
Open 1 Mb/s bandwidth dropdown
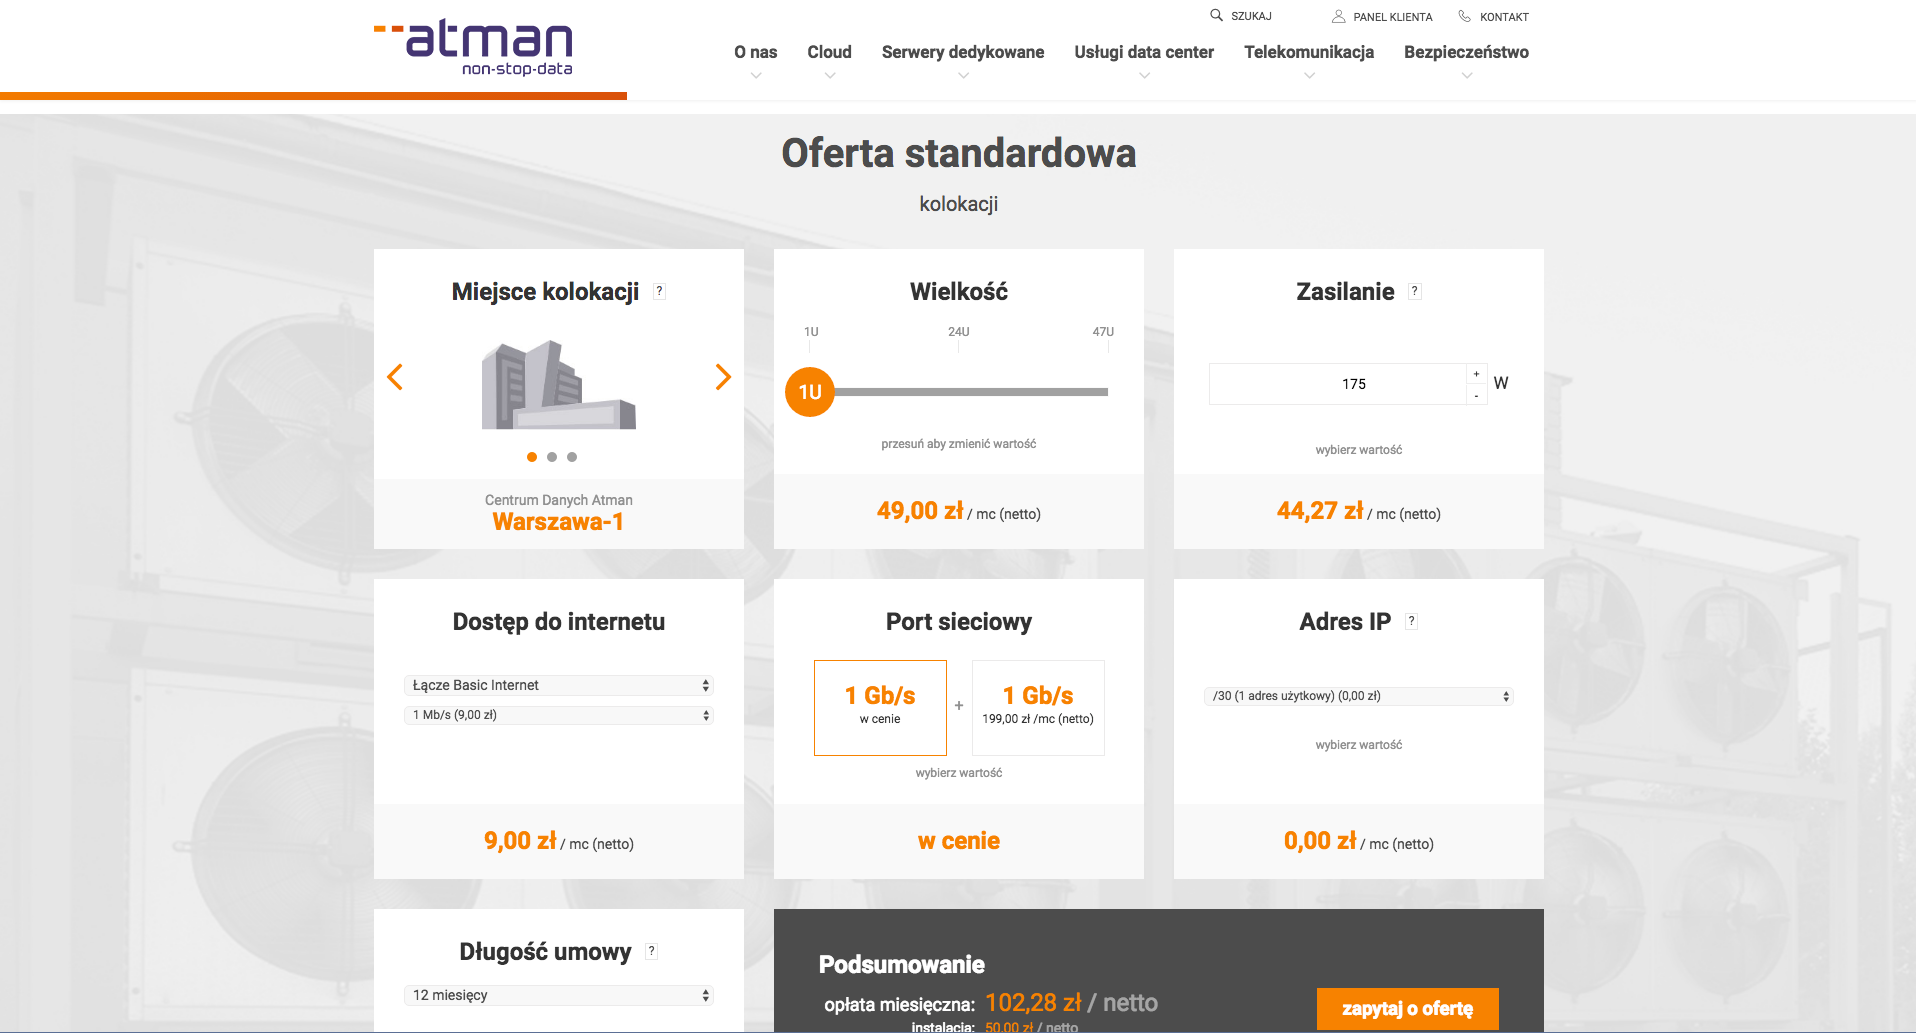[559, 715]
